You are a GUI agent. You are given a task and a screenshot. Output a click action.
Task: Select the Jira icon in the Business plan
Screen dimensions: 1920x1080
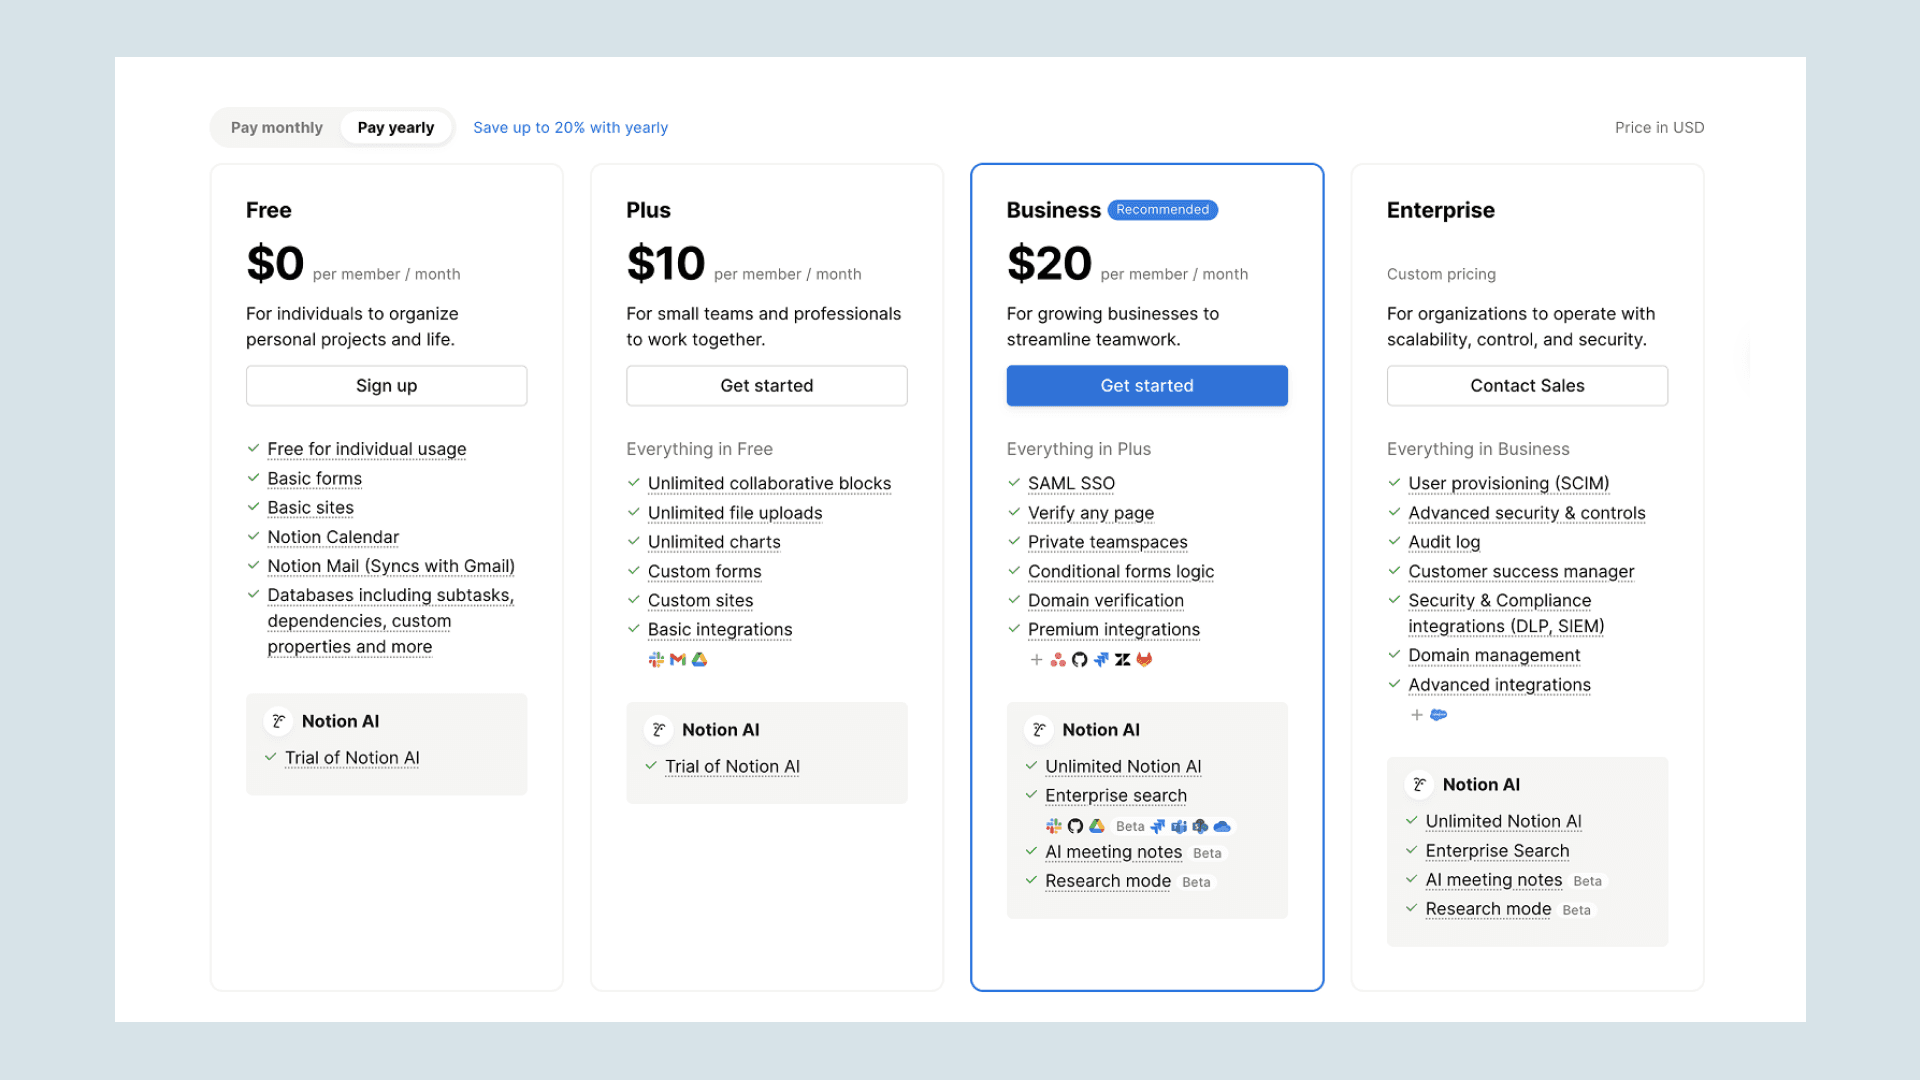click(x=1101, y=660)
